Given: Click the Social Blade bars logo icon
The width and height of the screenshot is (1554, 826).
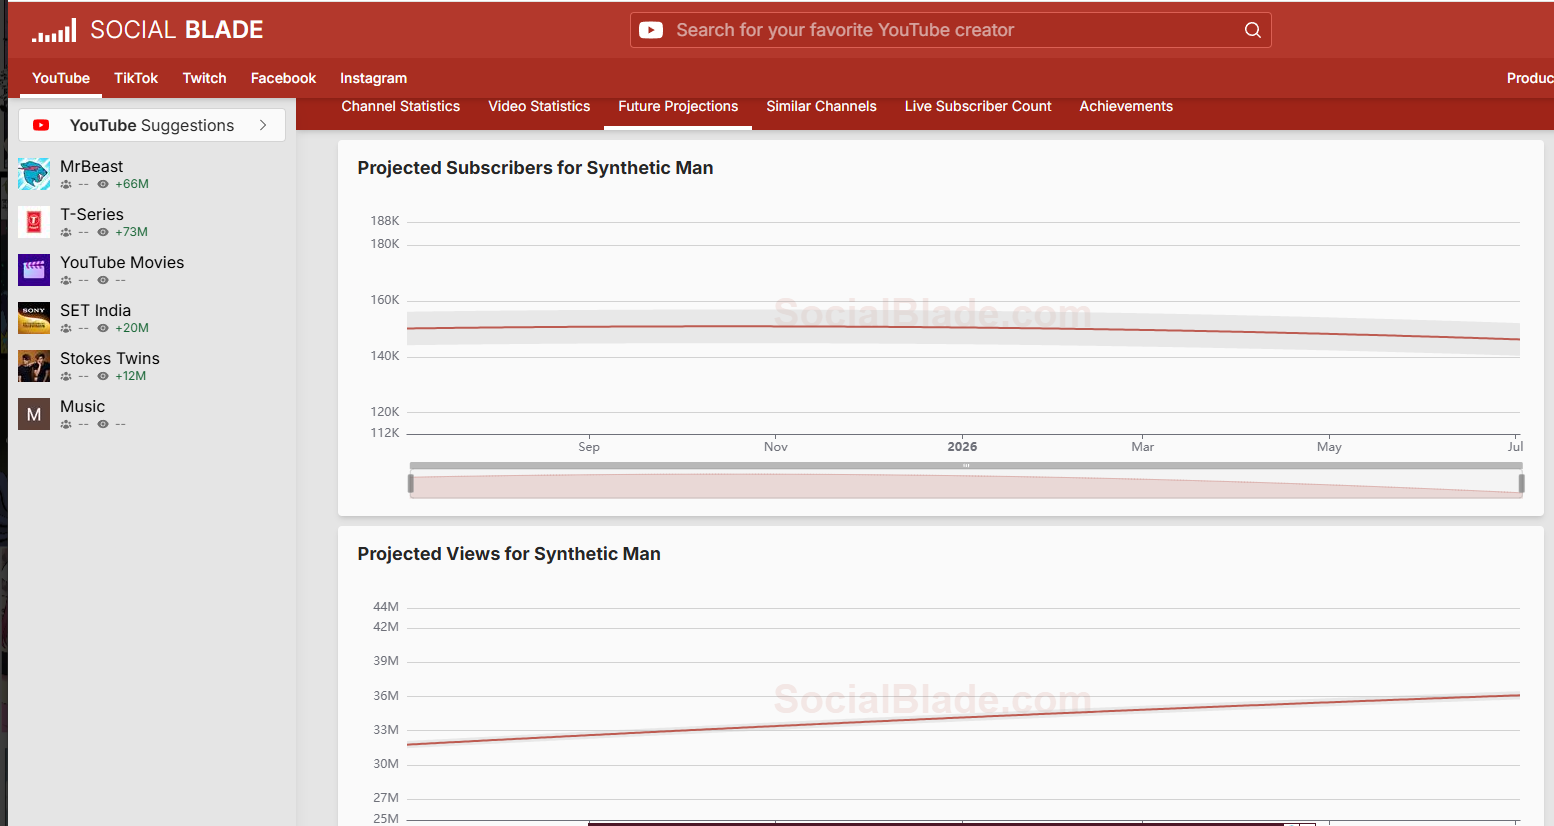Looking at the screenshot, I should [x=54, y=30].
